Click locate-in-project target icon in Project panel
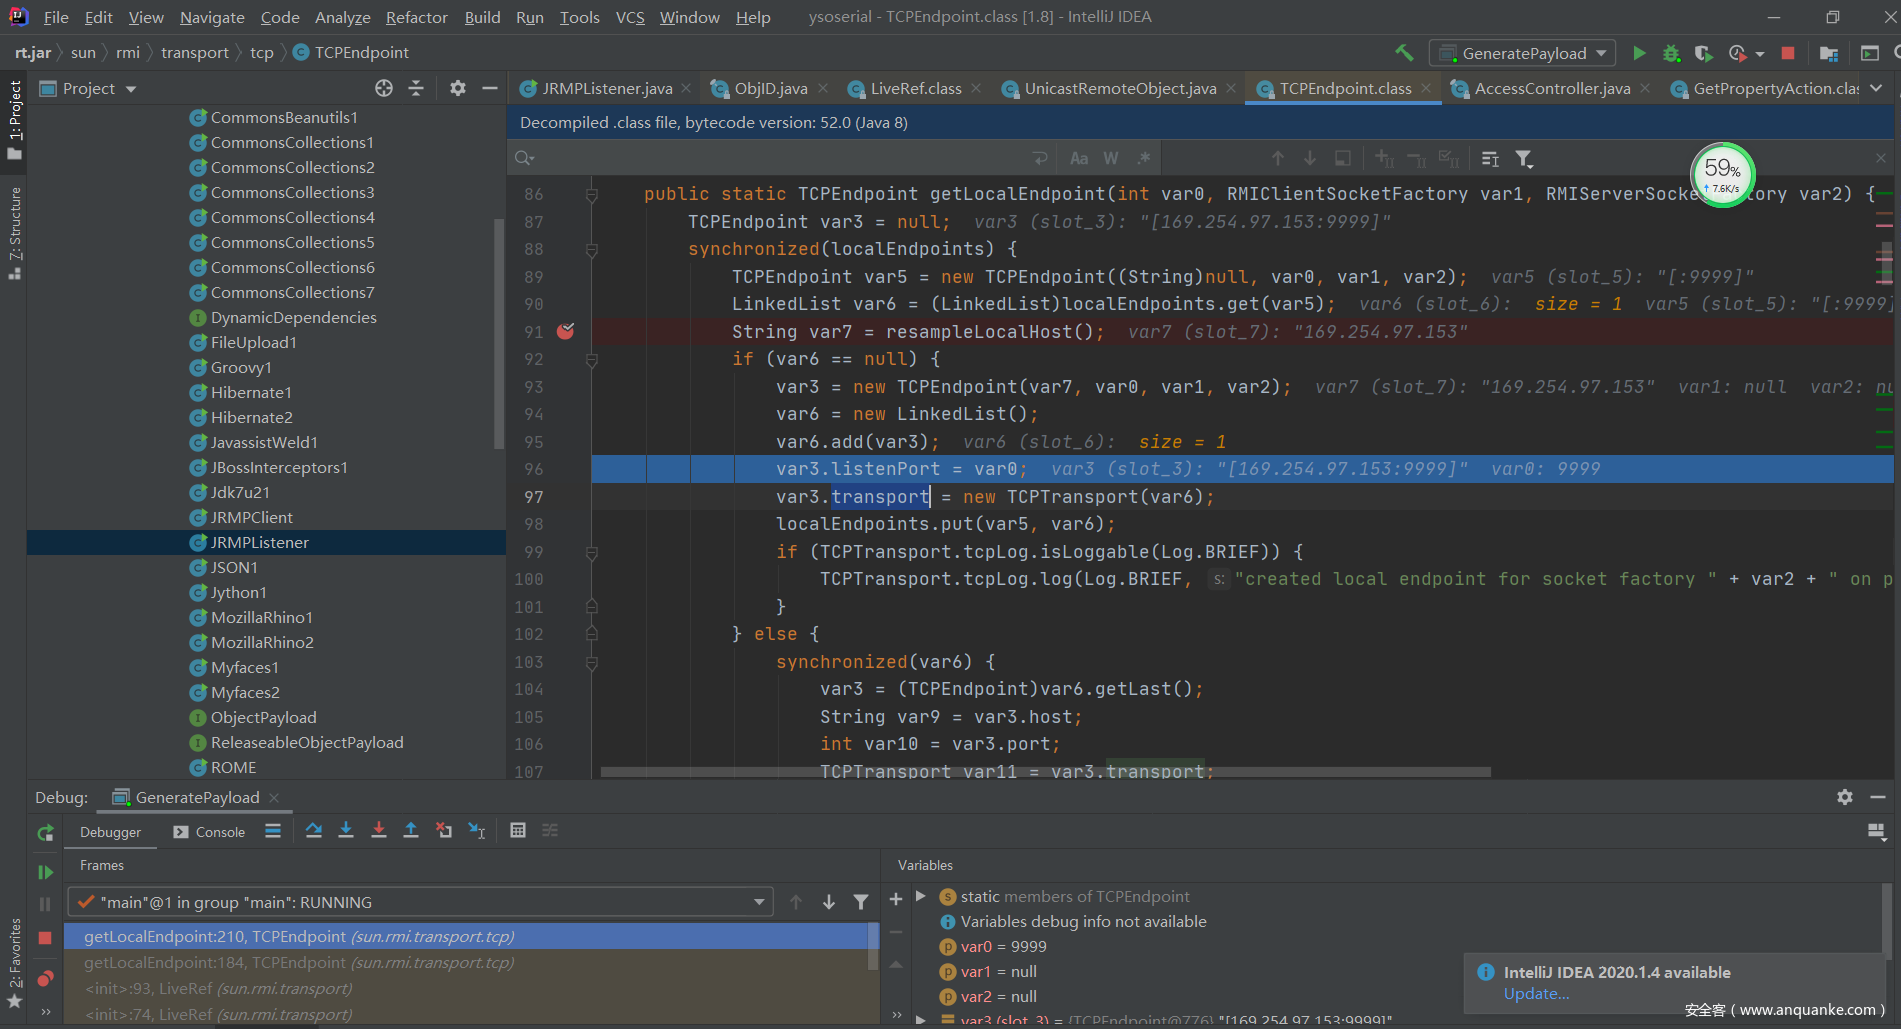The image size is (1901, 1029). click(384, 89)
